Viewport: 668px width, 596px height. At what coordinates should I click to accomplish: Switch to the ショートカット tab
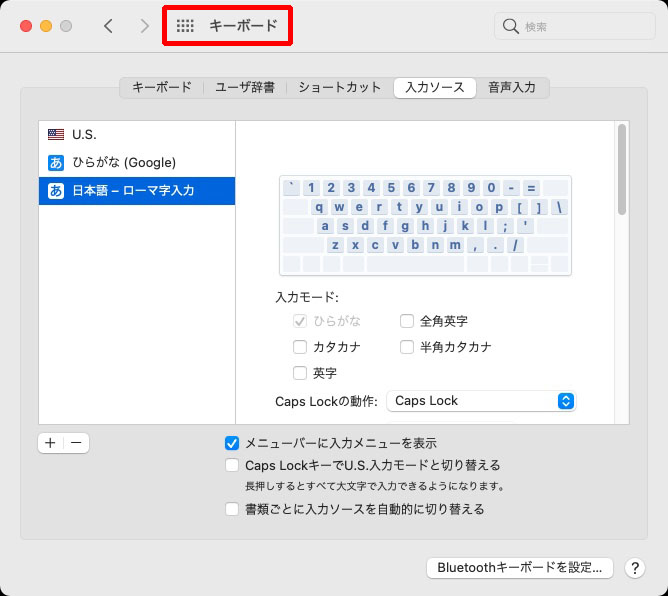point(340,88)
